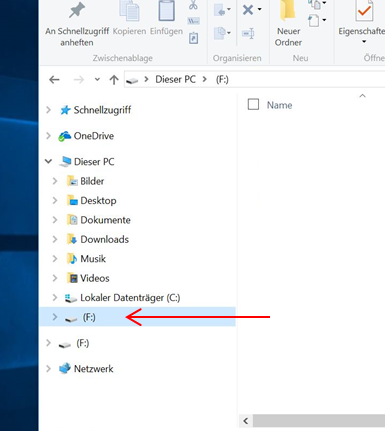Expand Lokaler Datenträger (C:) node
The width and height of the screenshot is (385, 431).
tap(55, 297)
